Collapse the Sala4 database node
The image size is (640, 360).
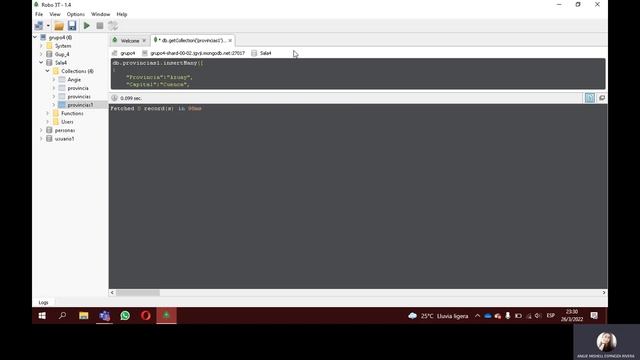41,62
